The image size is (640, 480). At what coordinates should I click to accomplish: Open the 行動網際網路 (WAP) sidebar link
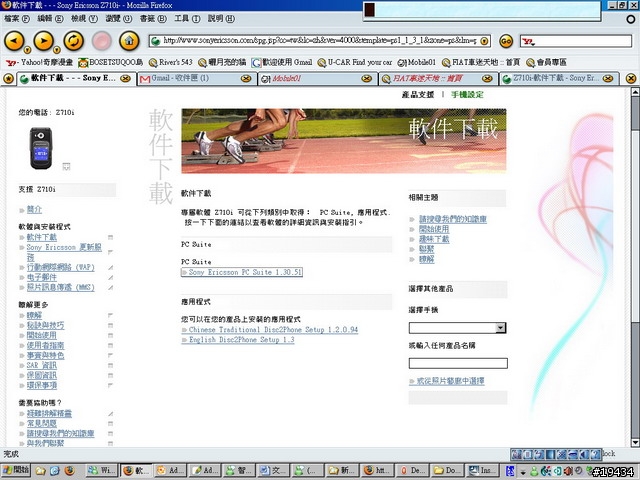tap(60, 267)
